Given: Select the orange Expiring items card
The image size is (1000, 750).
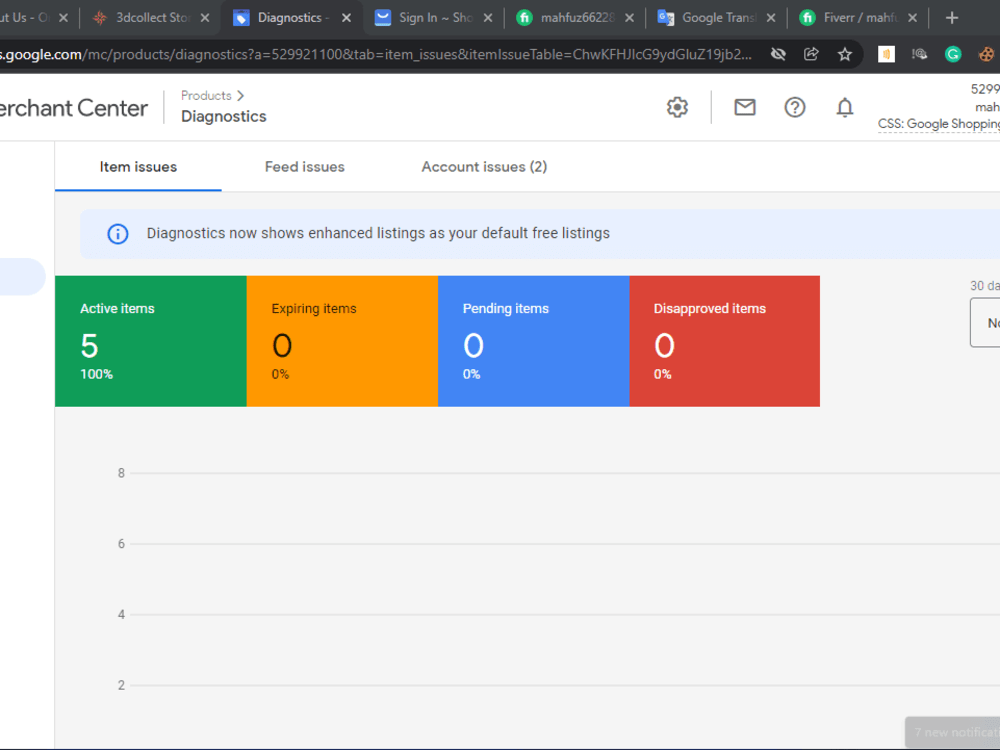Looking at the screenshot, I should coord(342,341).
